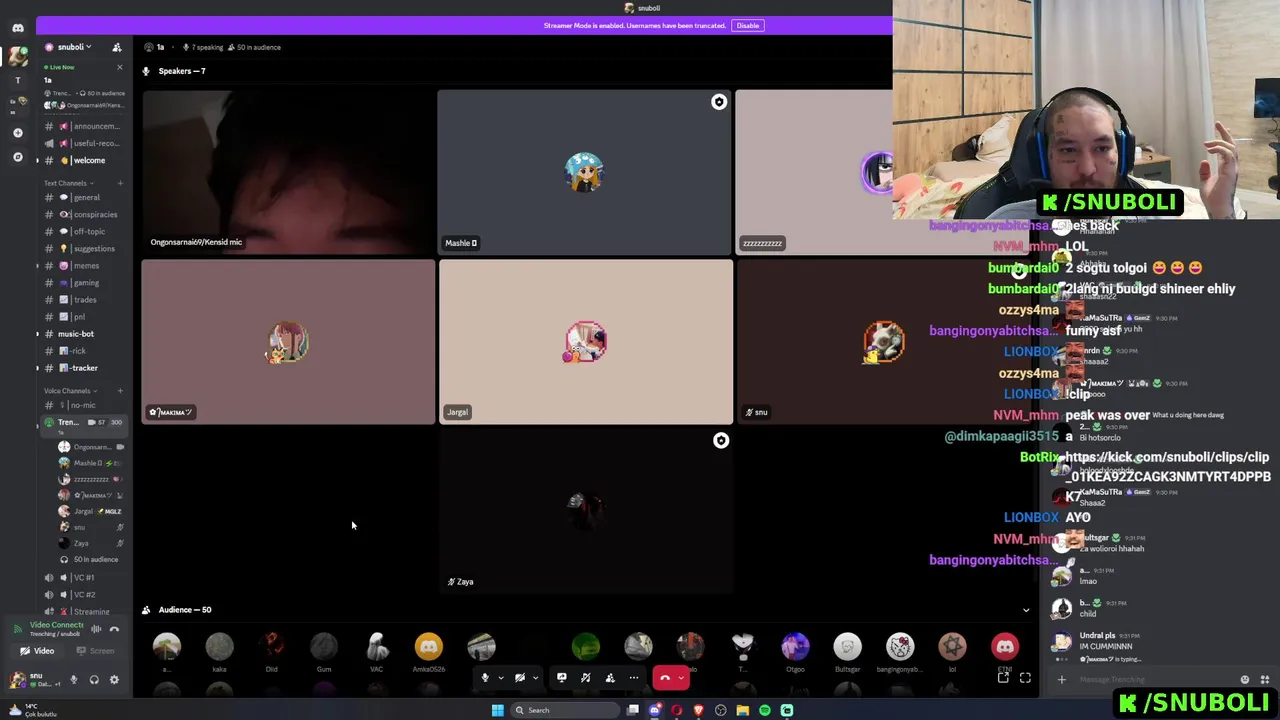Open disconnect options arrow beside red button
The width and height of the screenshot is (1280, 720).
click(x=682, y=678)
